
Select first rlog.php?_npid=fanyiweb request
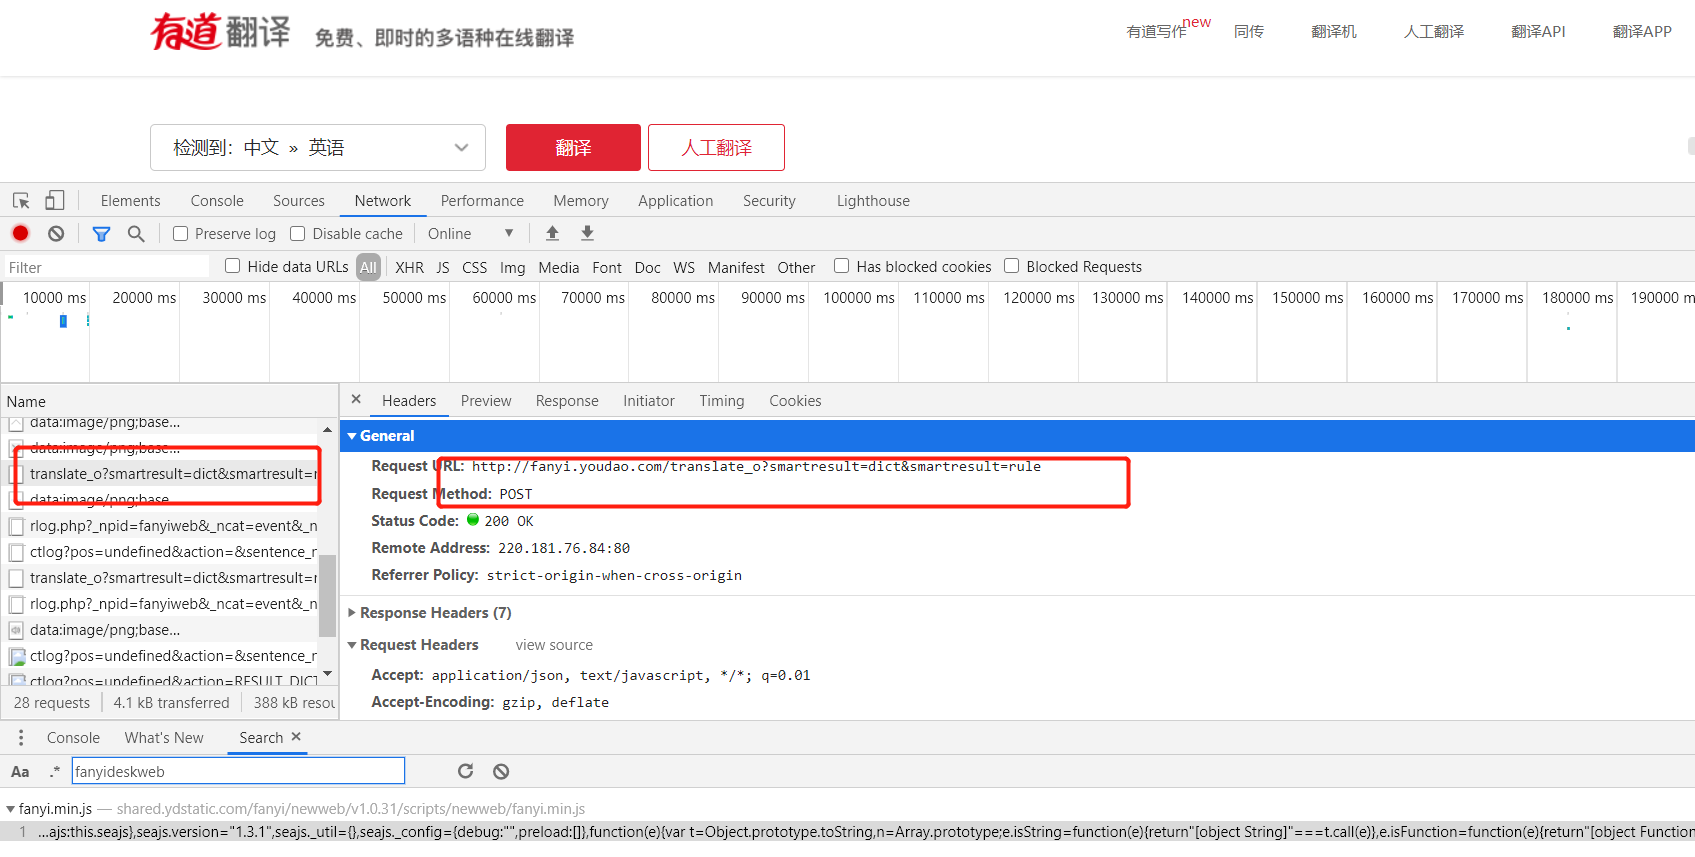pos(168,525)
